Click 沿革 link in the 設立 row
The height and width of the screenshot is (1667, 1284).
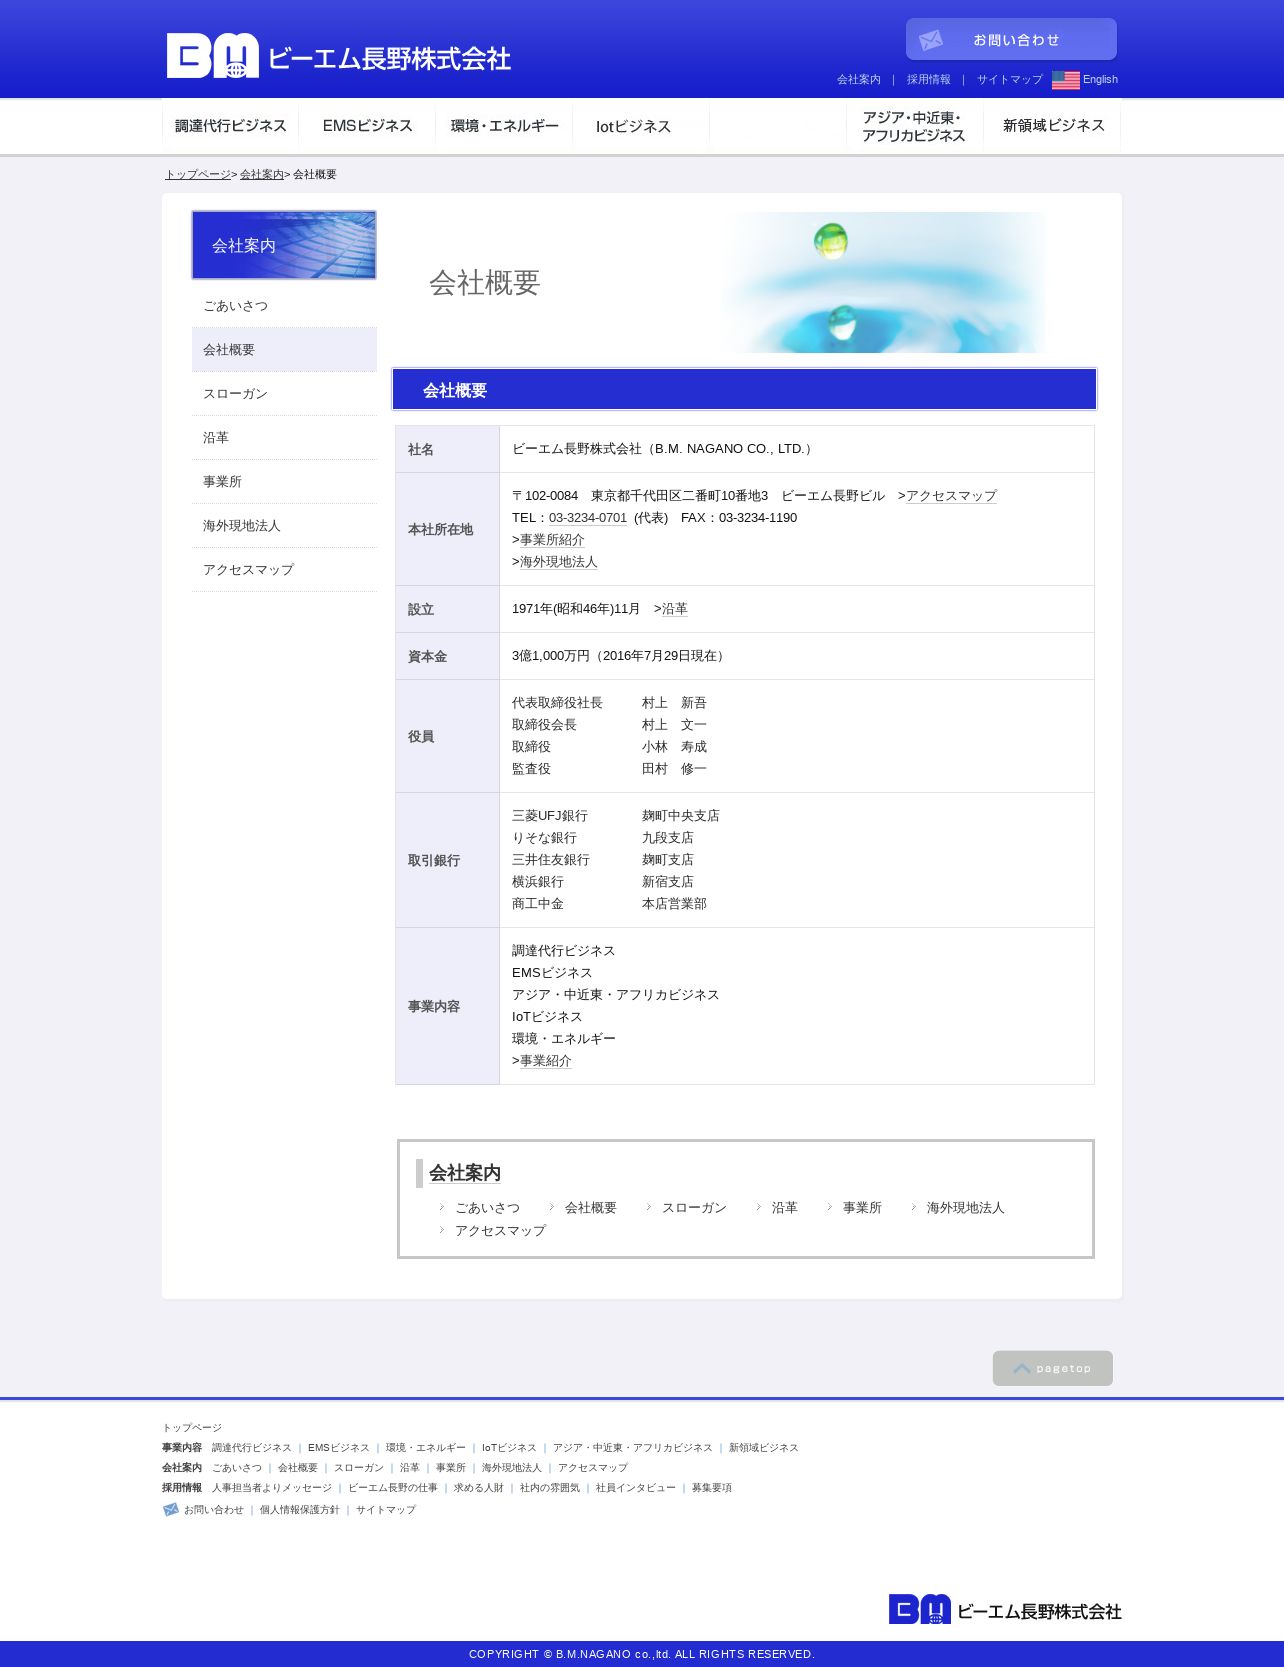coord(675,609)
